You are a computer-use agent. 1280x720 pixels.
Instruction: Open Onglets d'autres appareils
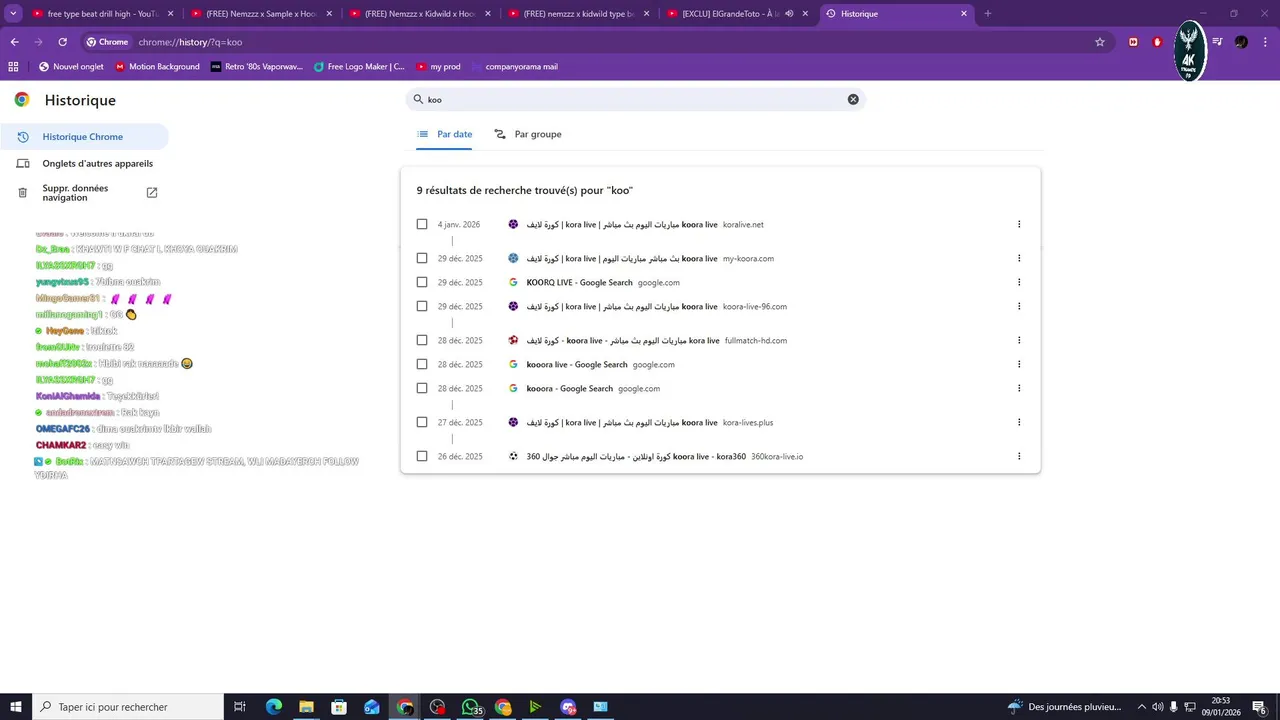(x=84, y=163)
